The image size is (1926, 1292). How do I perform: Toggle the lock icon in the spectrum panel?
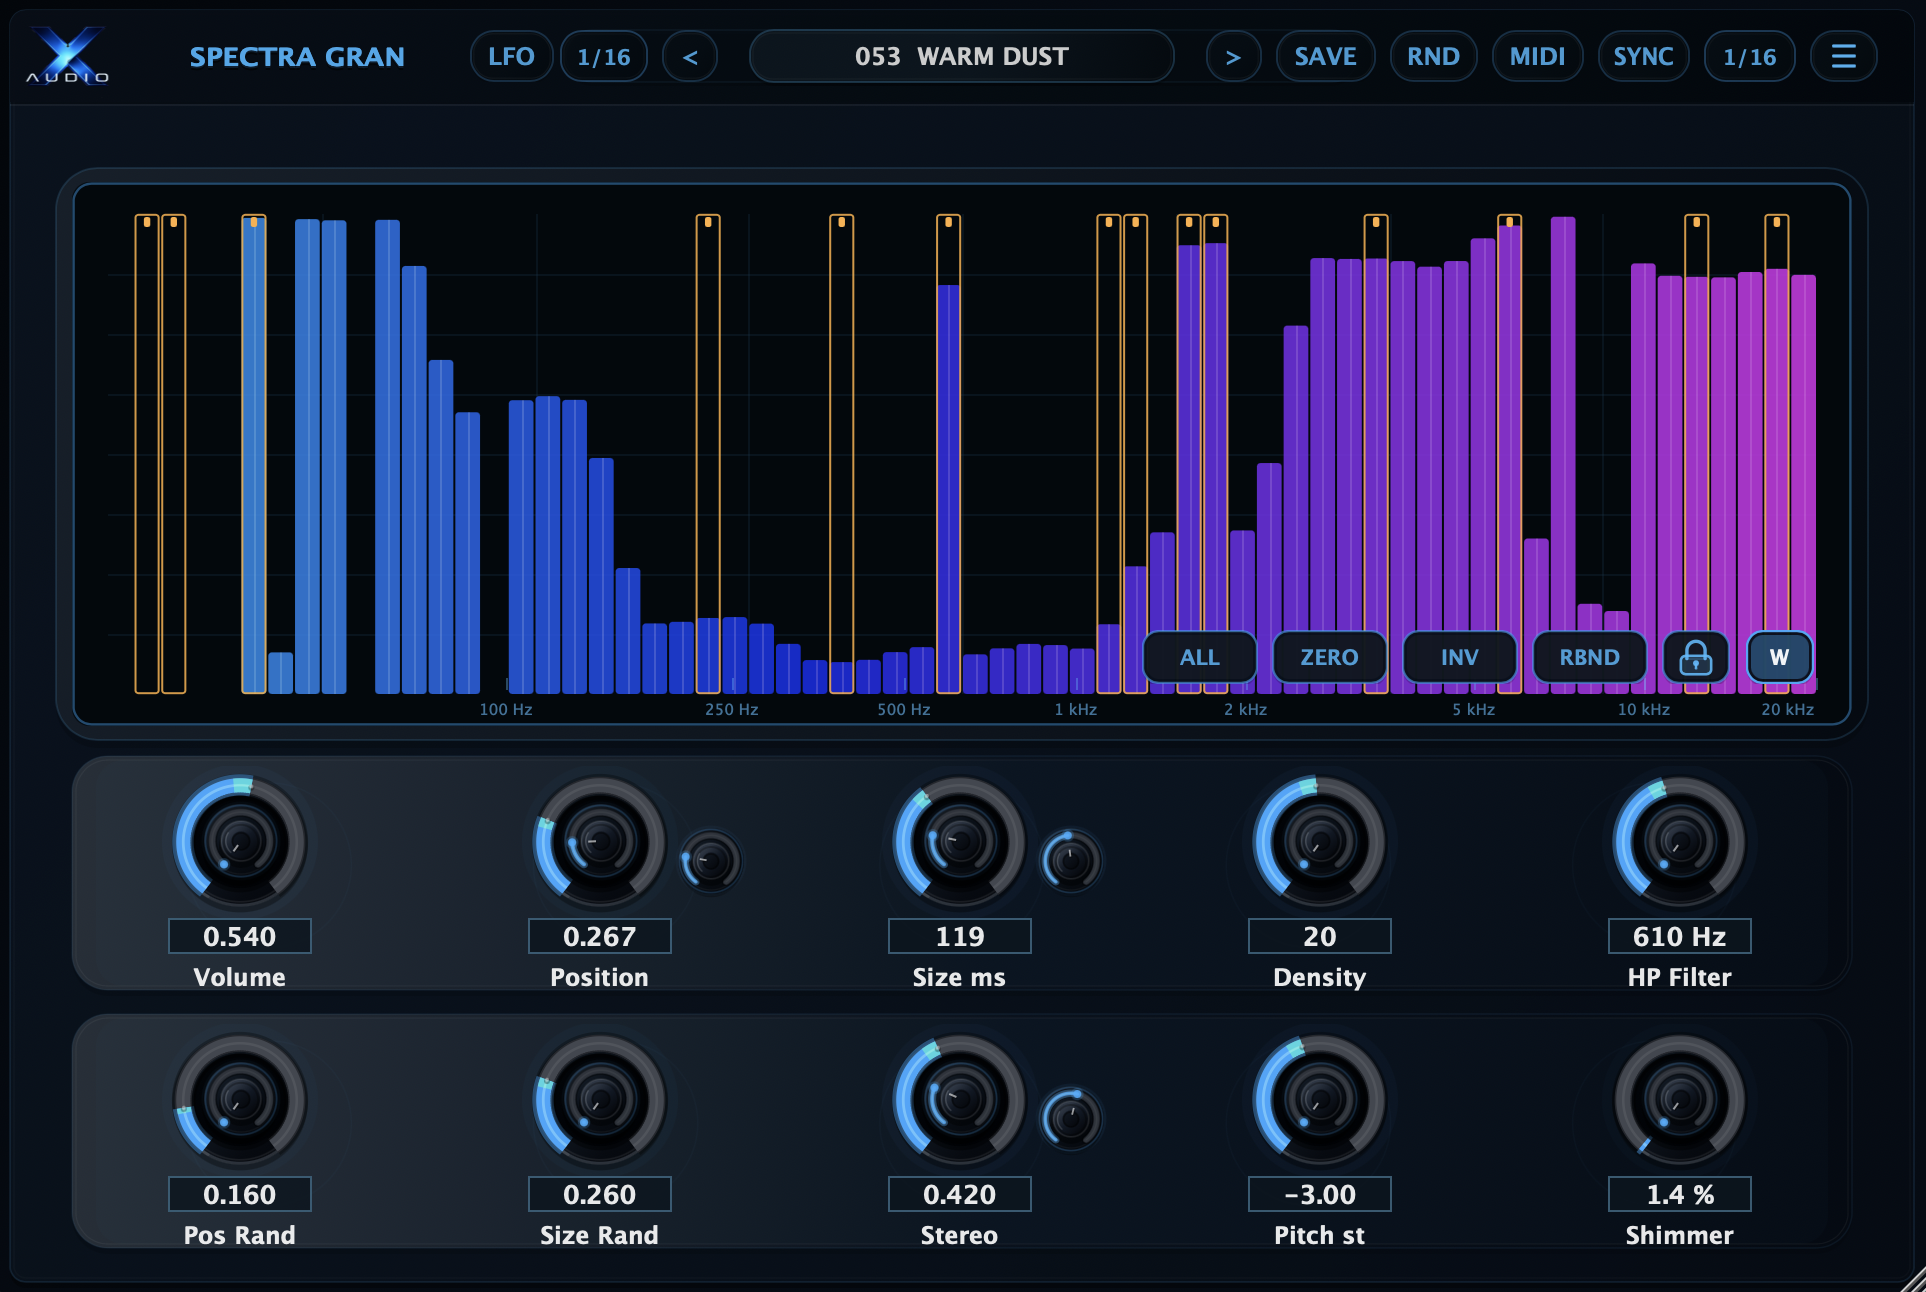tap(1695, 657)
